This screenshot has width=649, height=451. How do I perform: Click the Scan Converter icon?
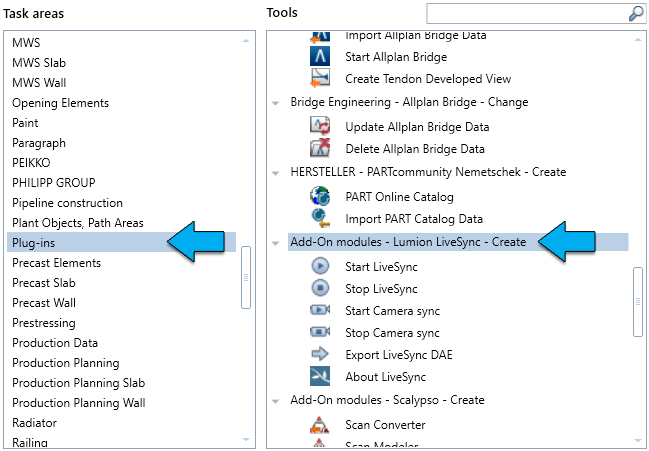coord(320,424)
